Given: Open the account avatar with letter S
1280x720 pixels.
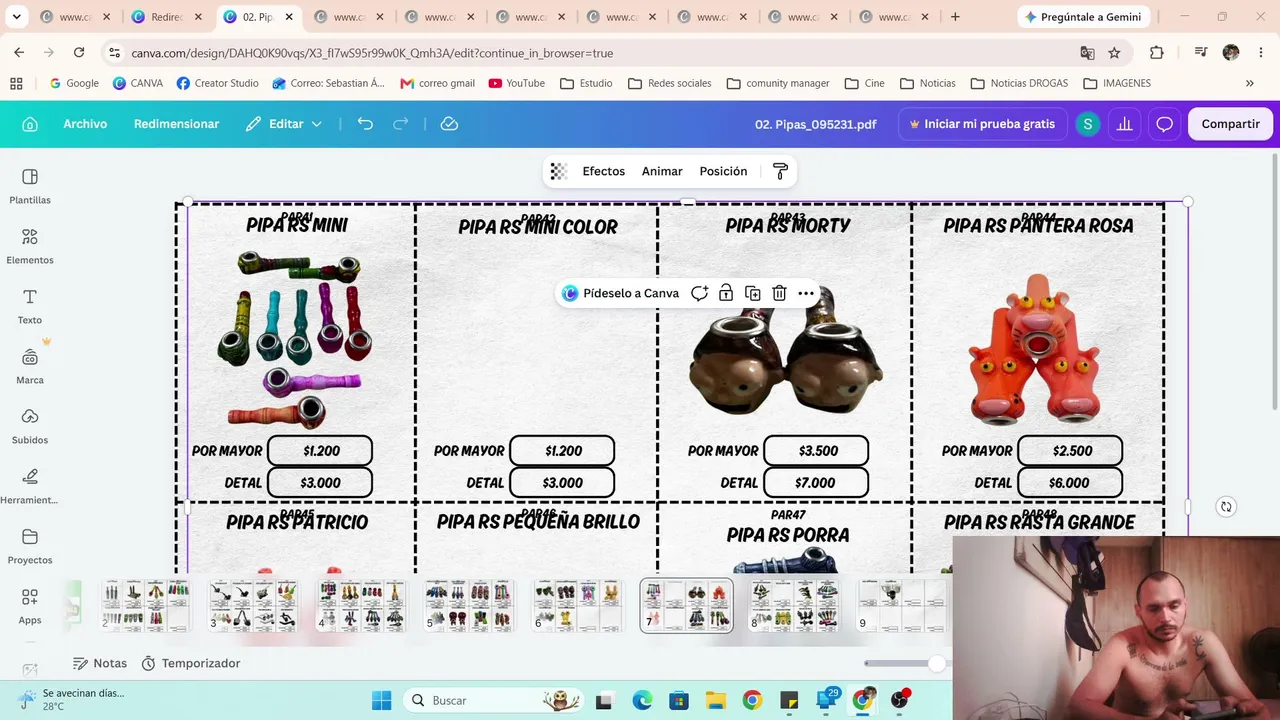Looking at the screenshot, I should (1087, 124).
